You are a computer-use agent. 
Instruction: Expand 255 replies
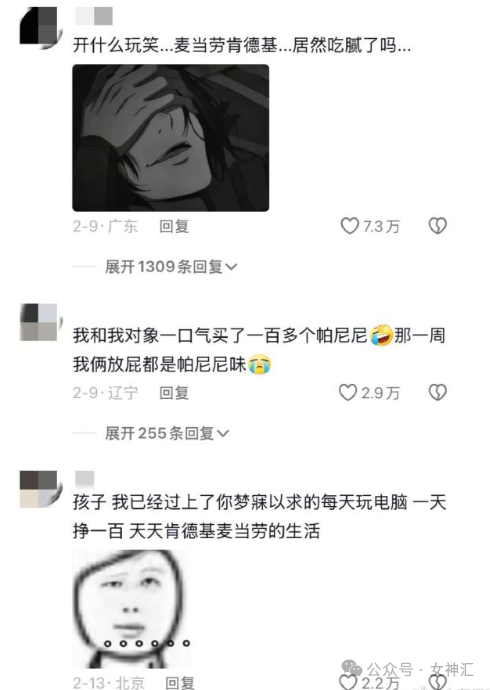click(167, 433)
